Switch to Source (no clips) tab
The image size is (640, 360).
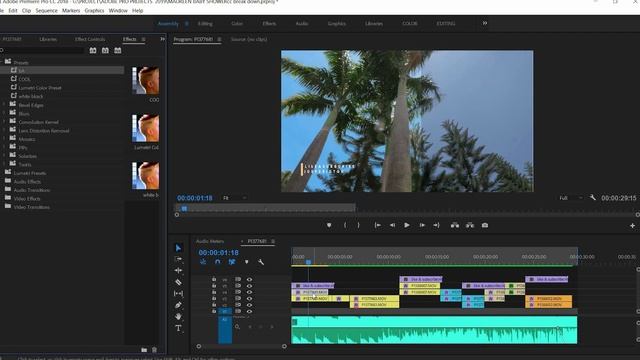[249, 39]
